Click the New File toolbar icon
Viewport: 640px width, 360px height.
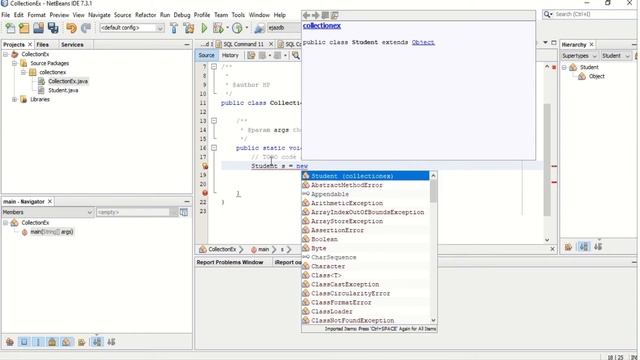coord(10,28)
